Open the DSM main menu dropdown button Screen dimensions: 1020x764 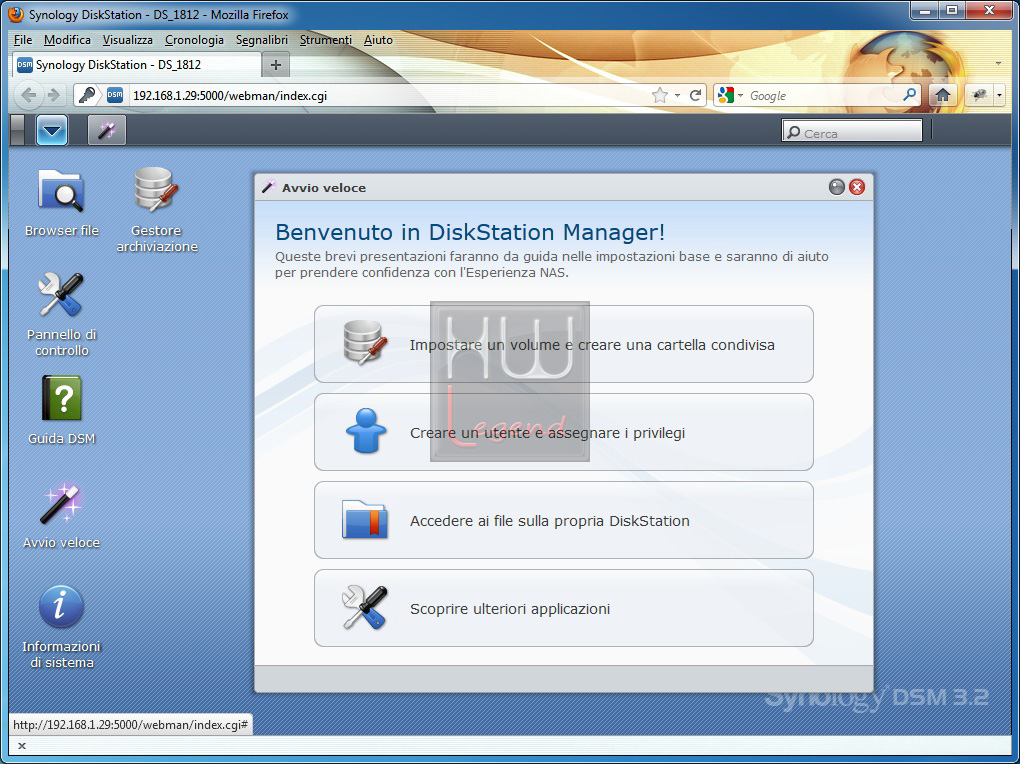pos(52,130)
